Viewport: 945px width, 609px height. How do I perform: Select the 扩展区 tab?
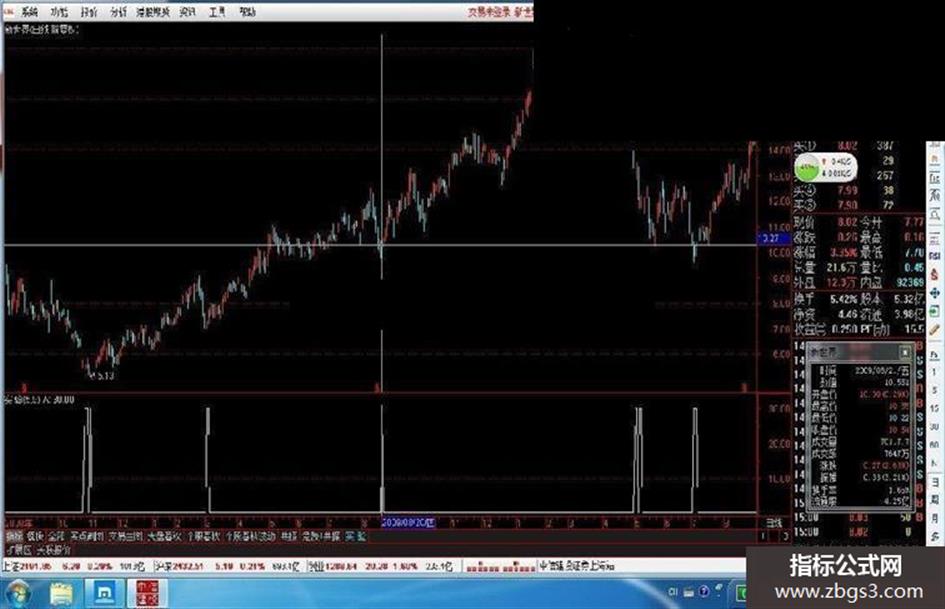click(x=19, y=550)
